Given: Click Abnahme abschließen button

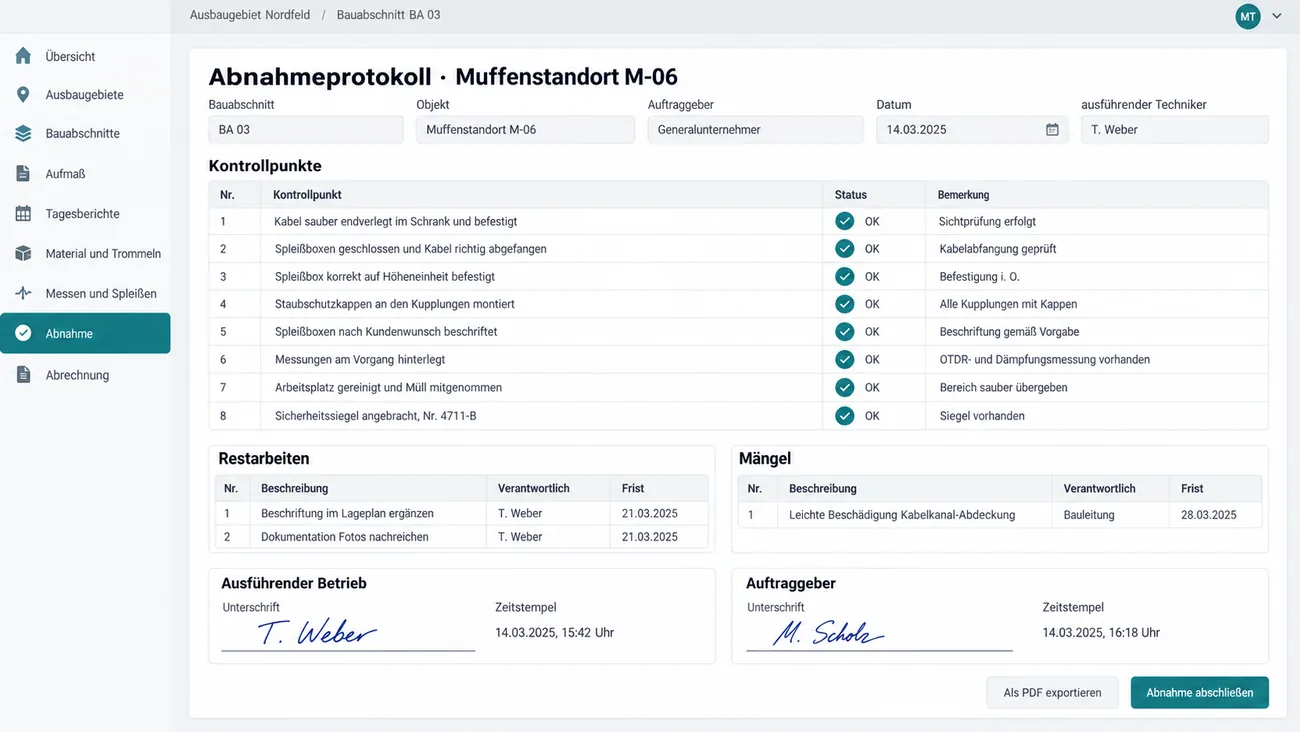Looking at the screenshot, I should pyautogui.click(x=1199, y=692).
